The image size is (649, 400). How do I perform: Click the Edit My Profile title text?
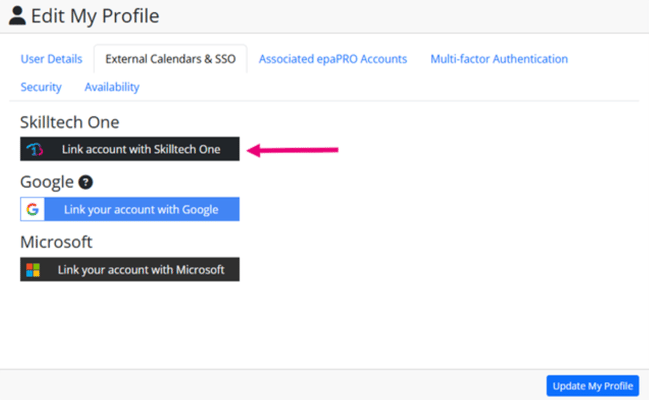coord(95,16)
